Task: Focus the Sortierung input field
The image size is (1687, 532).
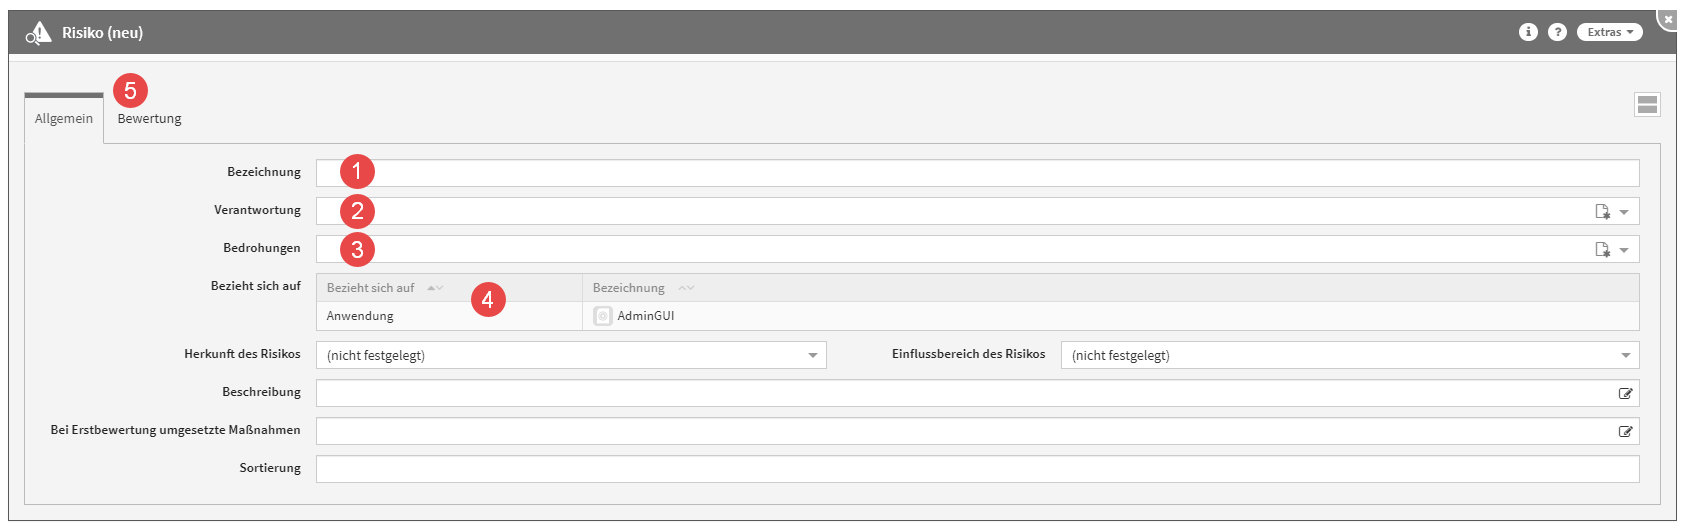Action: tap(977, 469)
